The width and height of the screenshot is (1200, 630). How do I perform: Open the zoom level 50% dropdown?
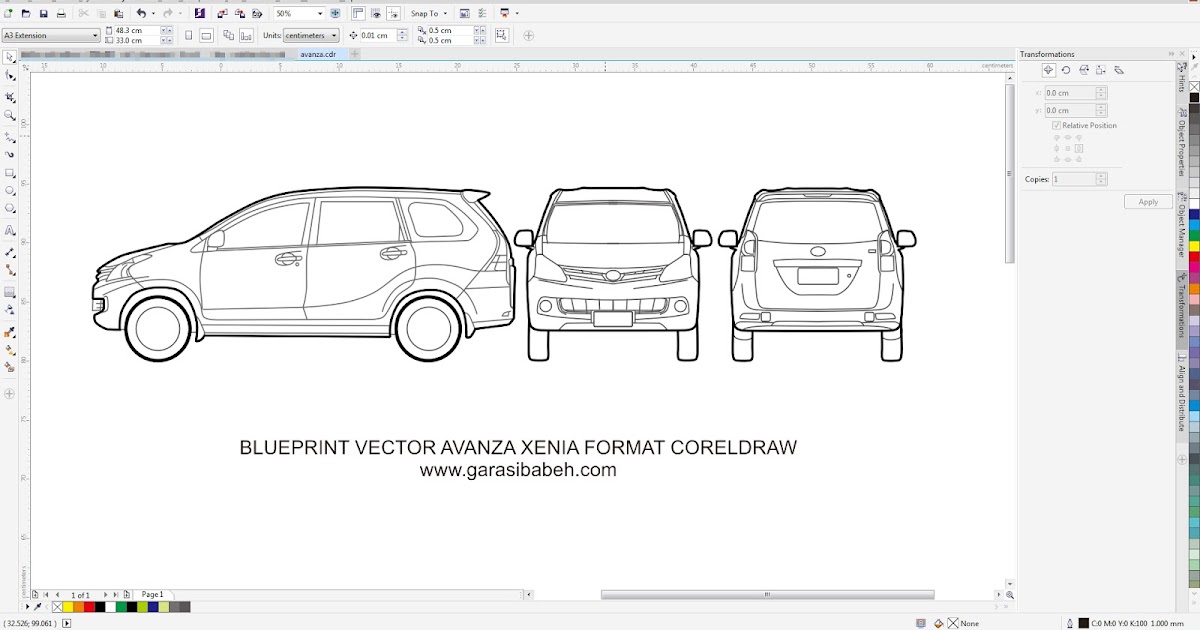[x=321, y=14]
